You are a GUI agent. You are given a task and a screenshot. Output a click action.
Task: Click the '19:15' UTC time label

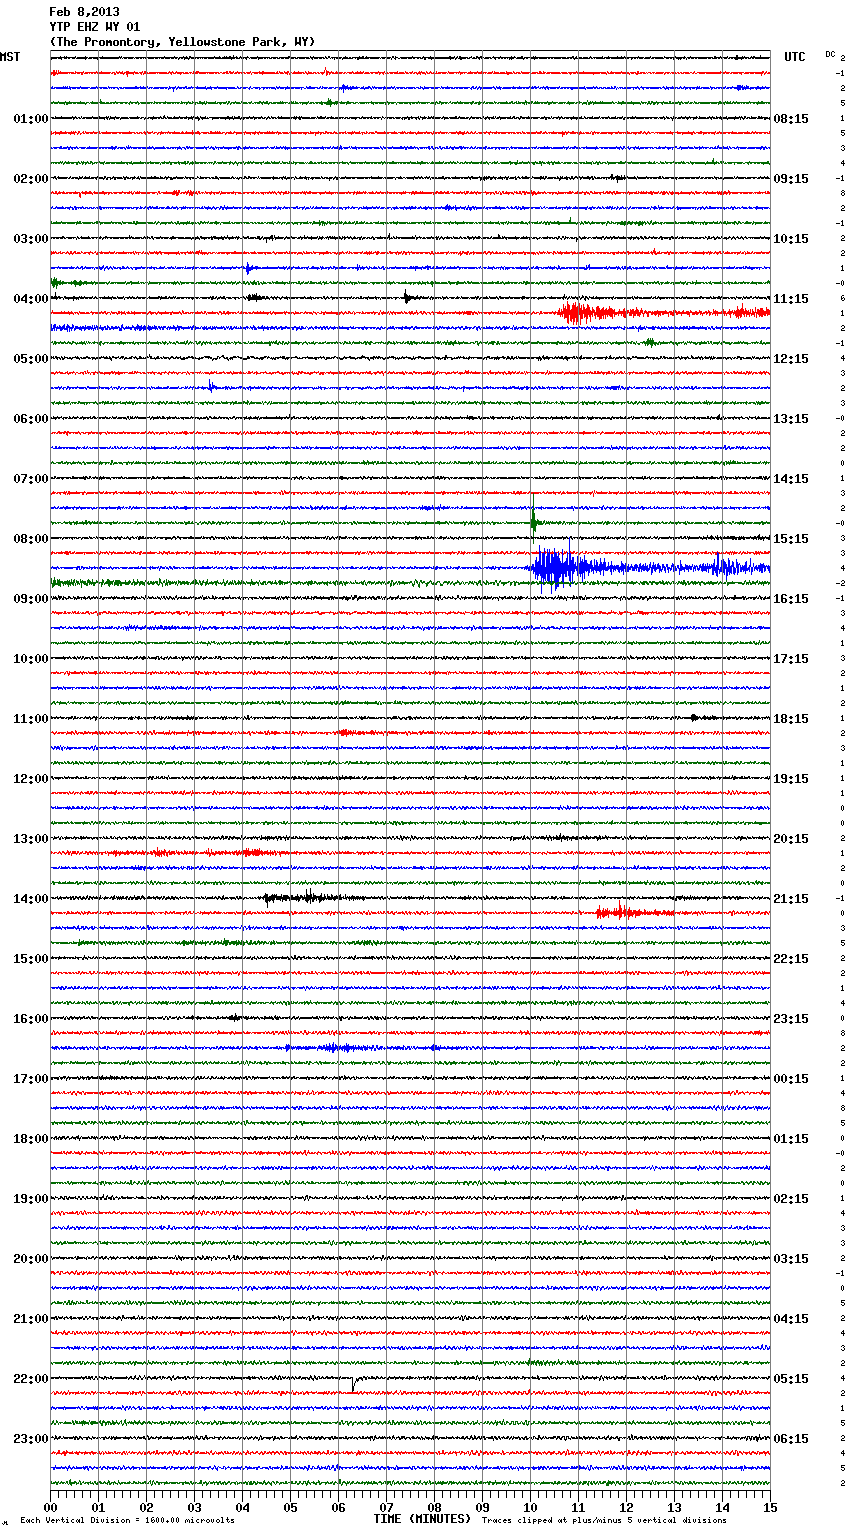[x=791, y=779]
